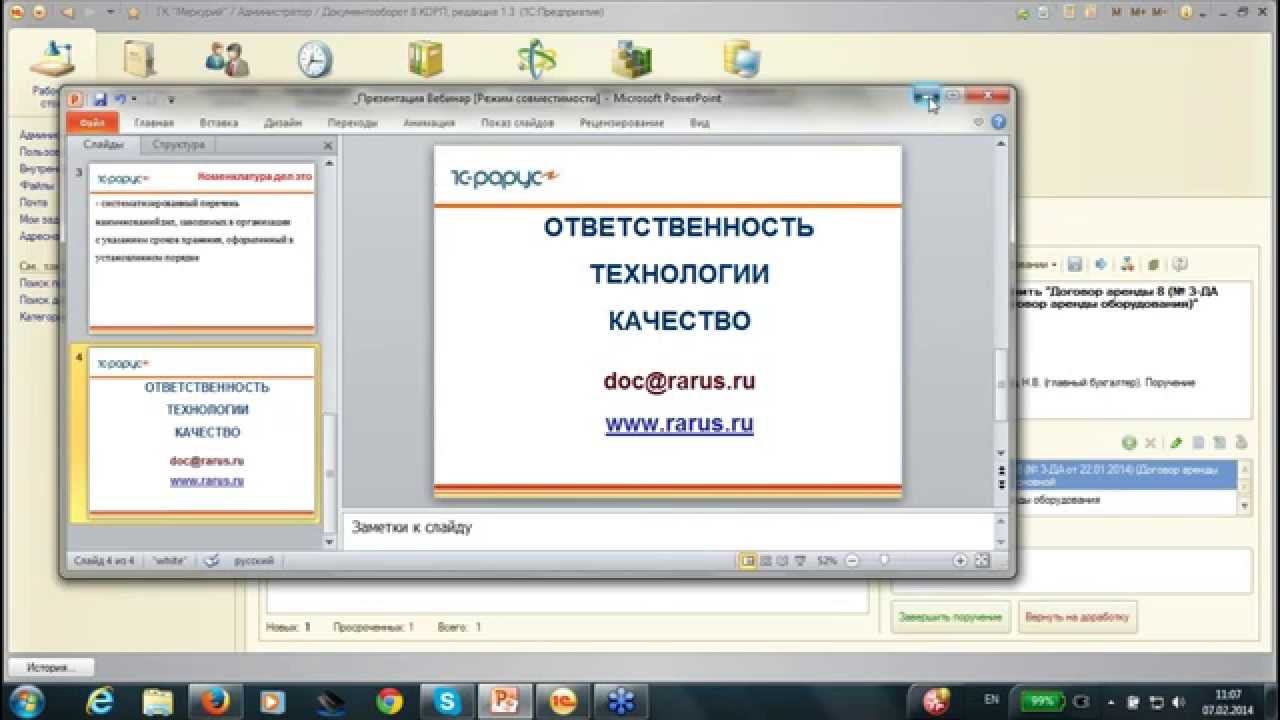Screen dimensions: 1280x720
Task: Click the green pencil edit icon in 1C
Action: click(1176, 442)
